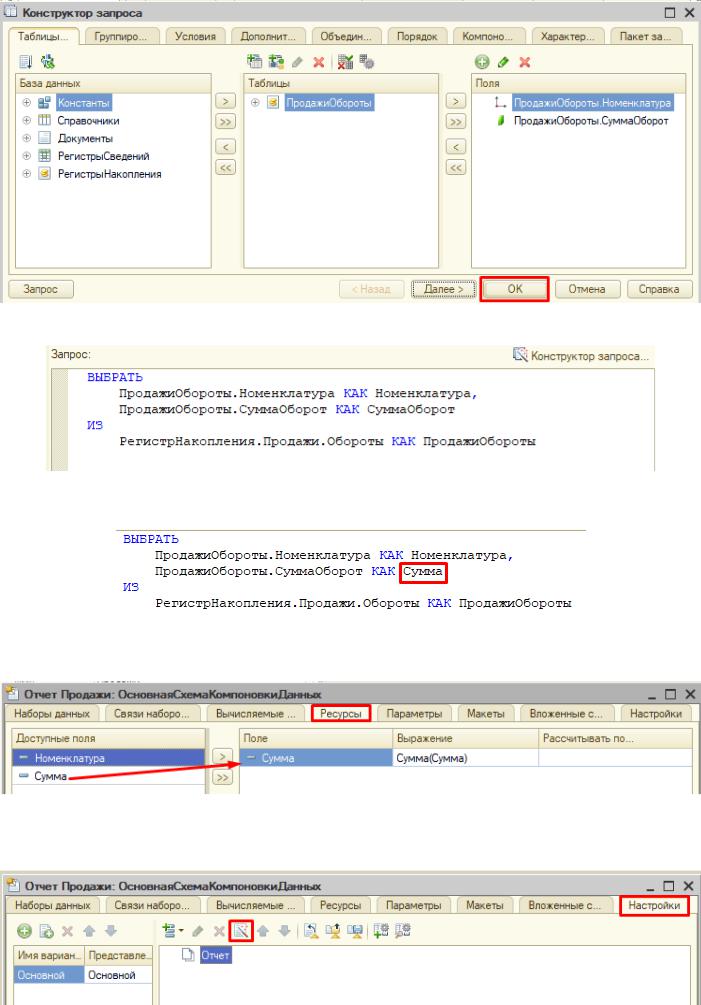Click the virtual table parameters gear icon

coord(367,62)
